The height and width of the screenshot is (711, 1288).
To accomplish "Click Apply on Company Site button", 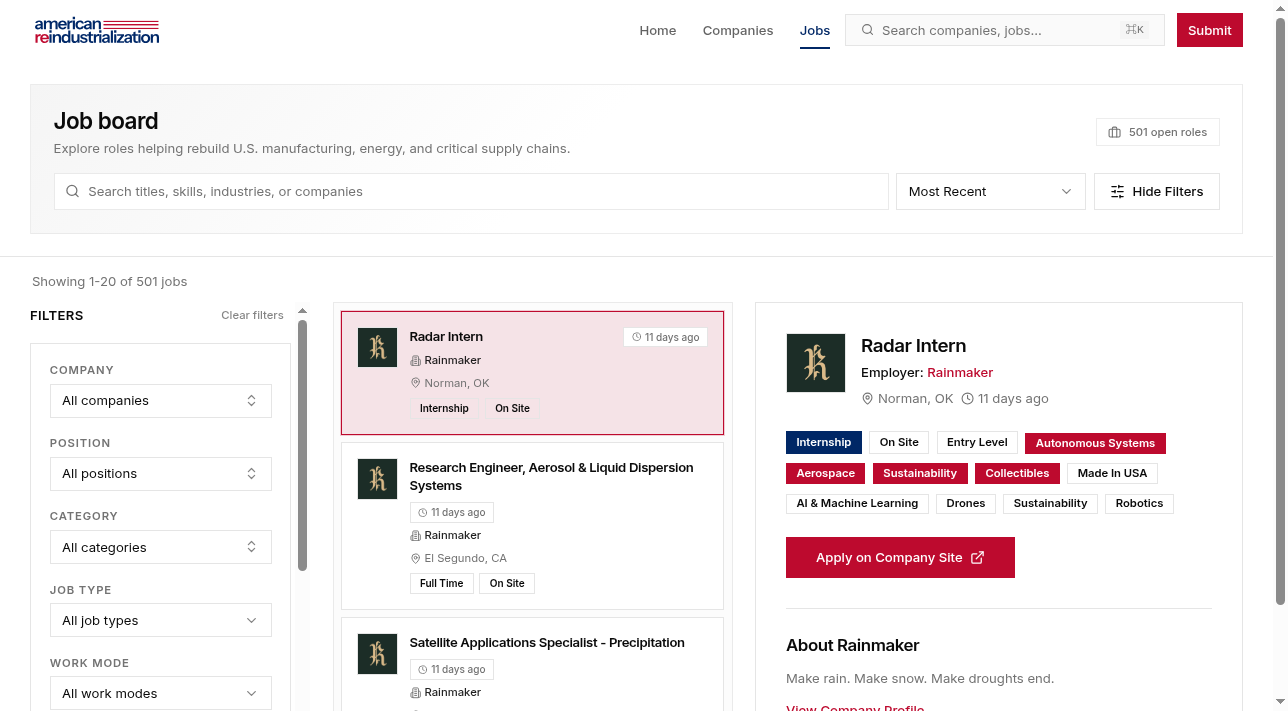I will [900, 557].
